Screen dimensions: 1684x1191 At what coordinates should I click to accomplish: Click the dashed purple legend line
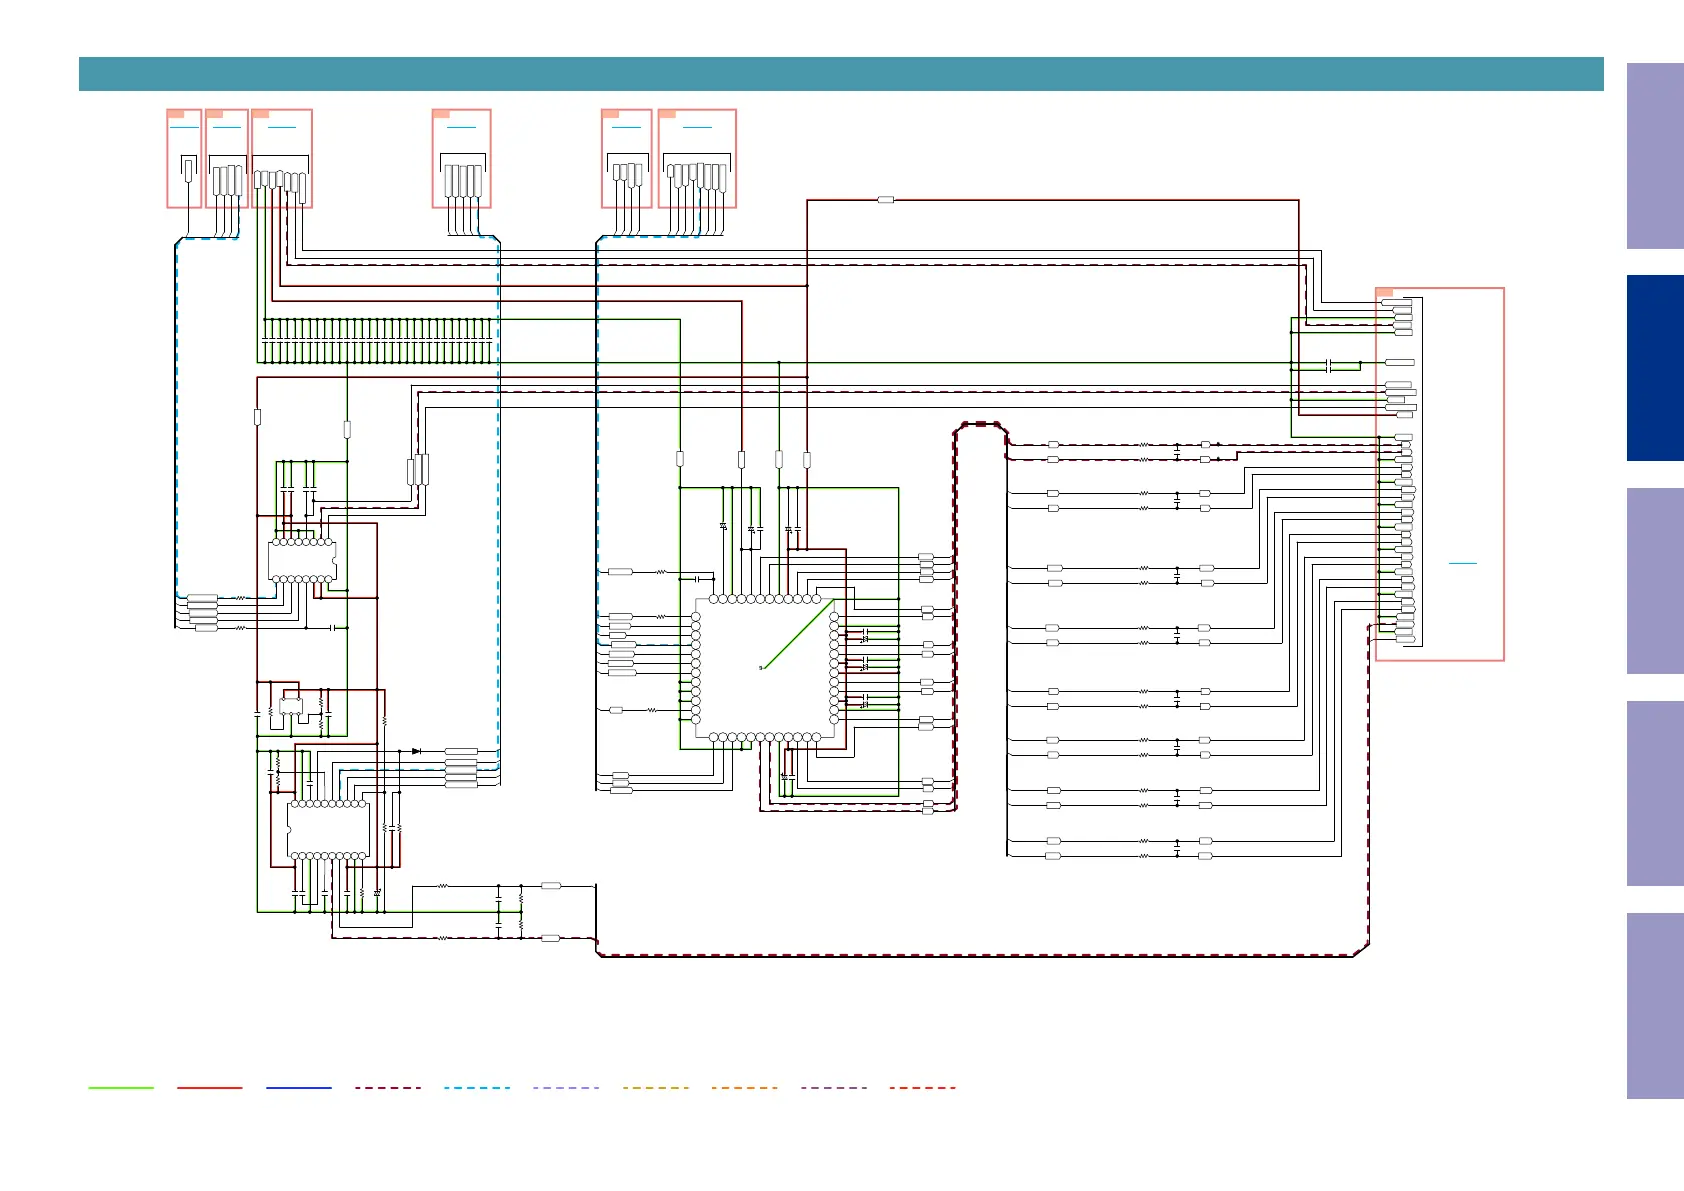834,1088
